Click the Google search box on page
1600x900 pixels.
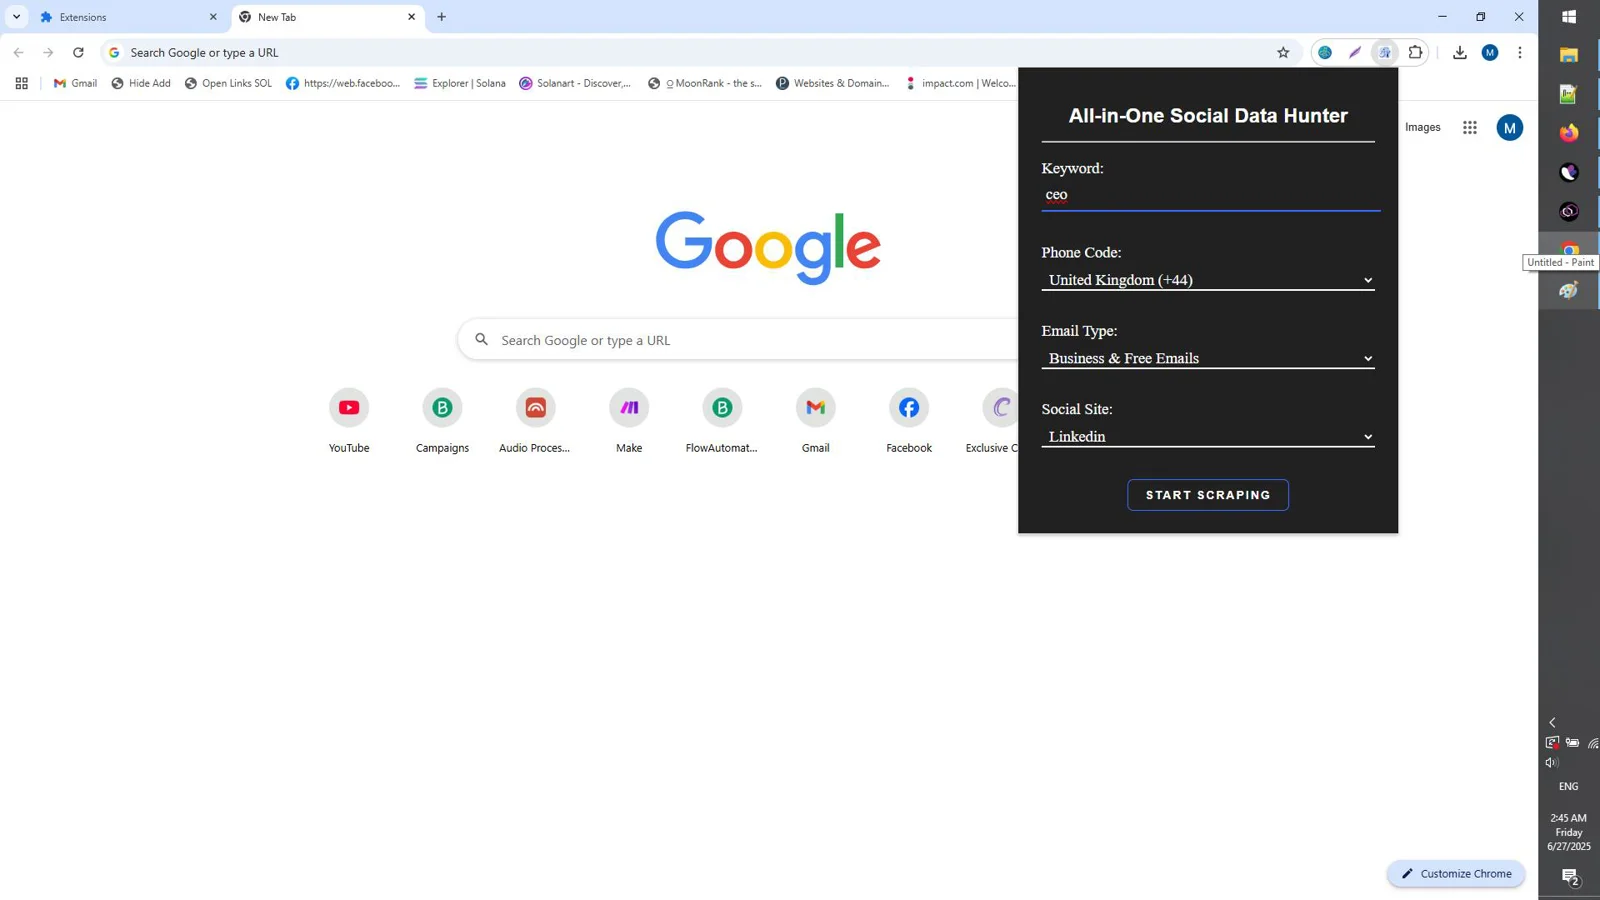[738, 340]
